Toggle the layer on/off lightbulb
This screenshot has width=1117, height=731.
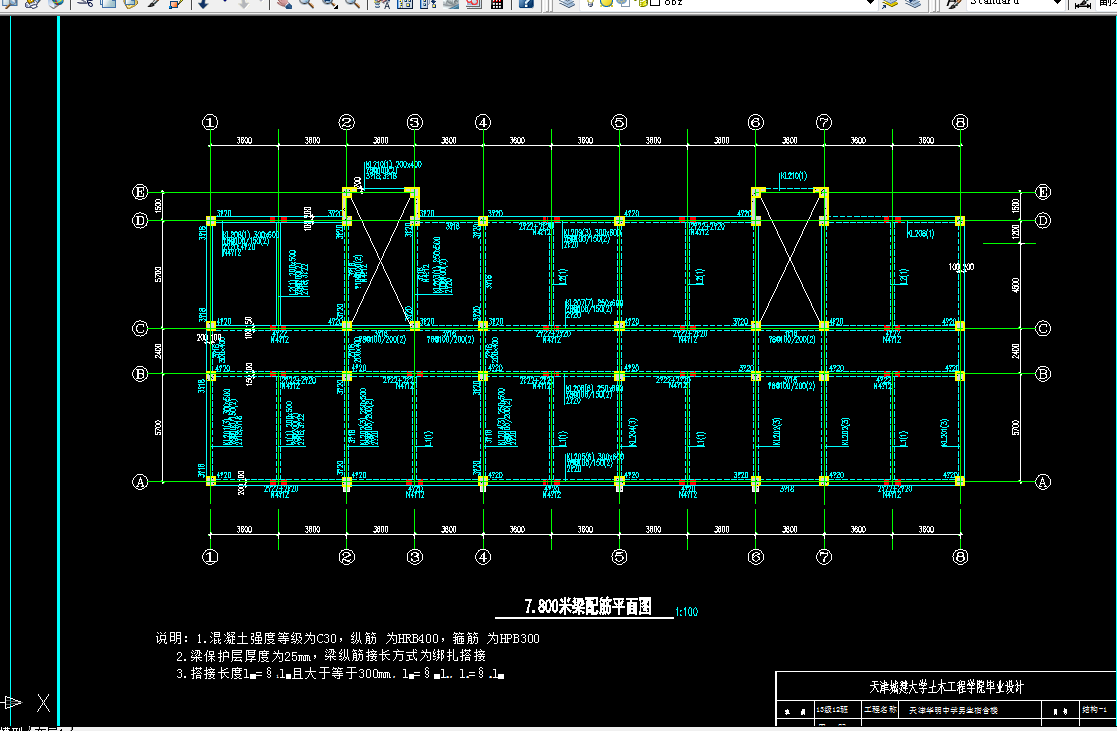[x=590, y=4]
